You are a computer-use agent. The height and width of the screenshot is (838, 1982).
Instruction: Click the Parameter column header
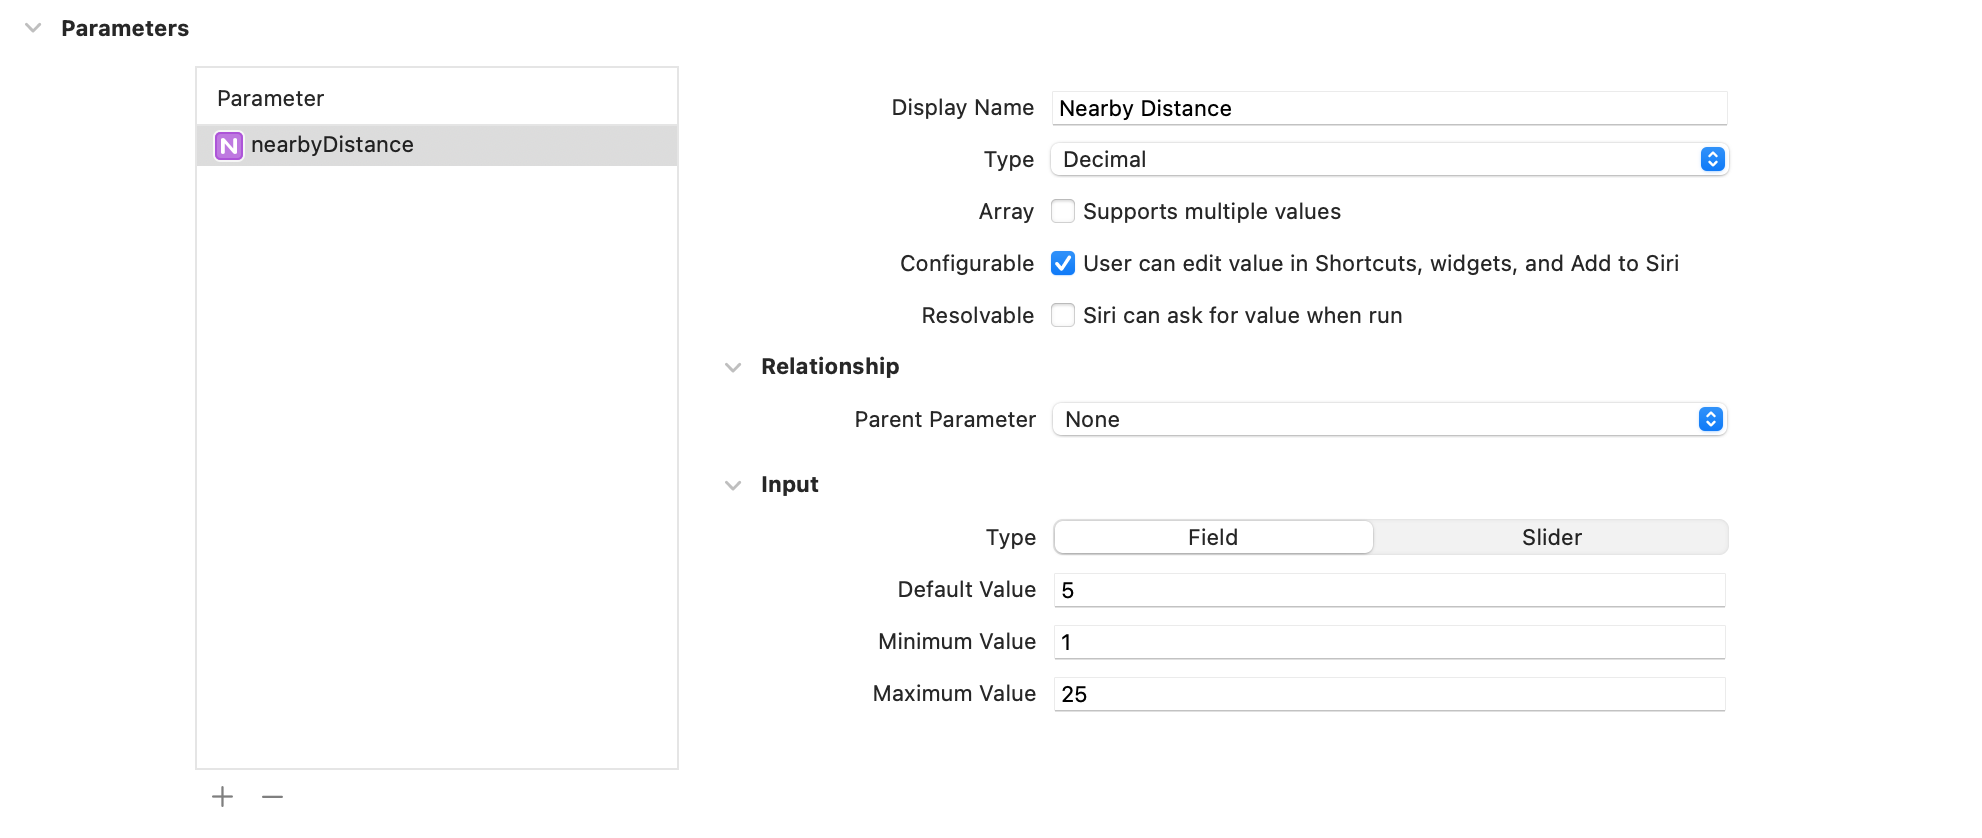coord(271,98)
